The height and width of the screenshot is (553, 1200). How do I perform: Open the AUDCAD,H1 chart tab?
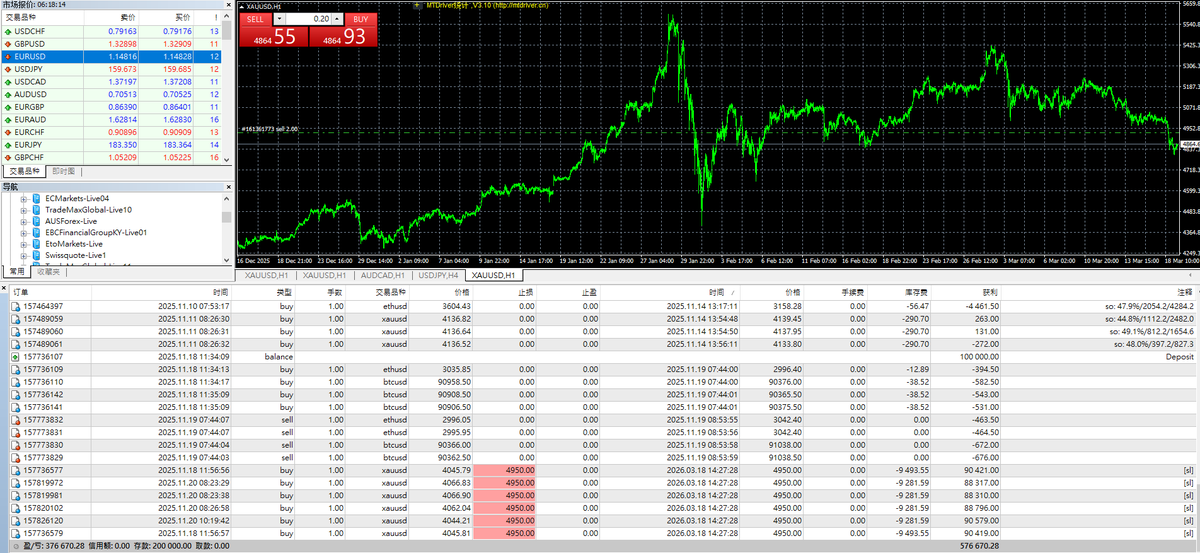point(383,275)
